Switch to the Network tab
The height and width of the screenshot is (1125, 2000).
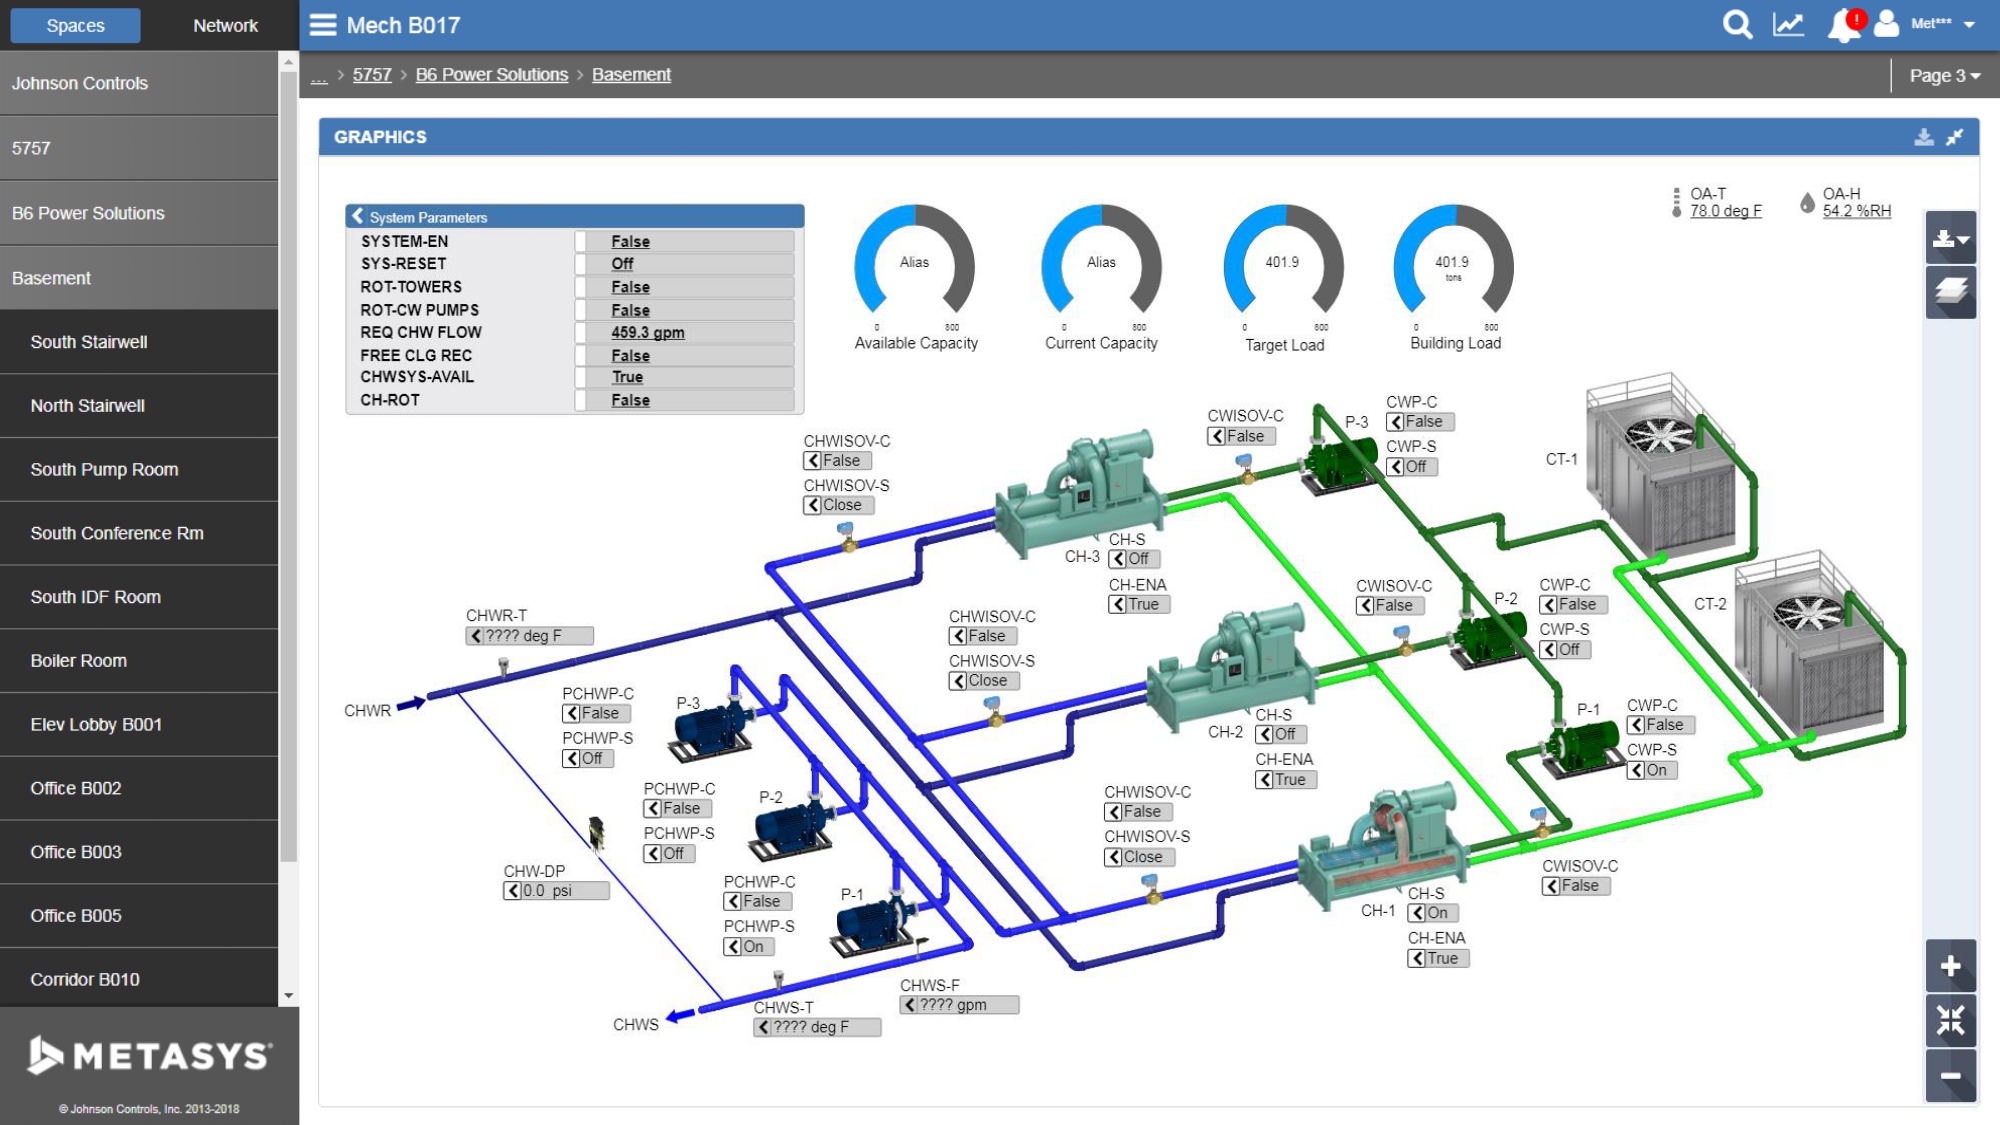point(225,26)
